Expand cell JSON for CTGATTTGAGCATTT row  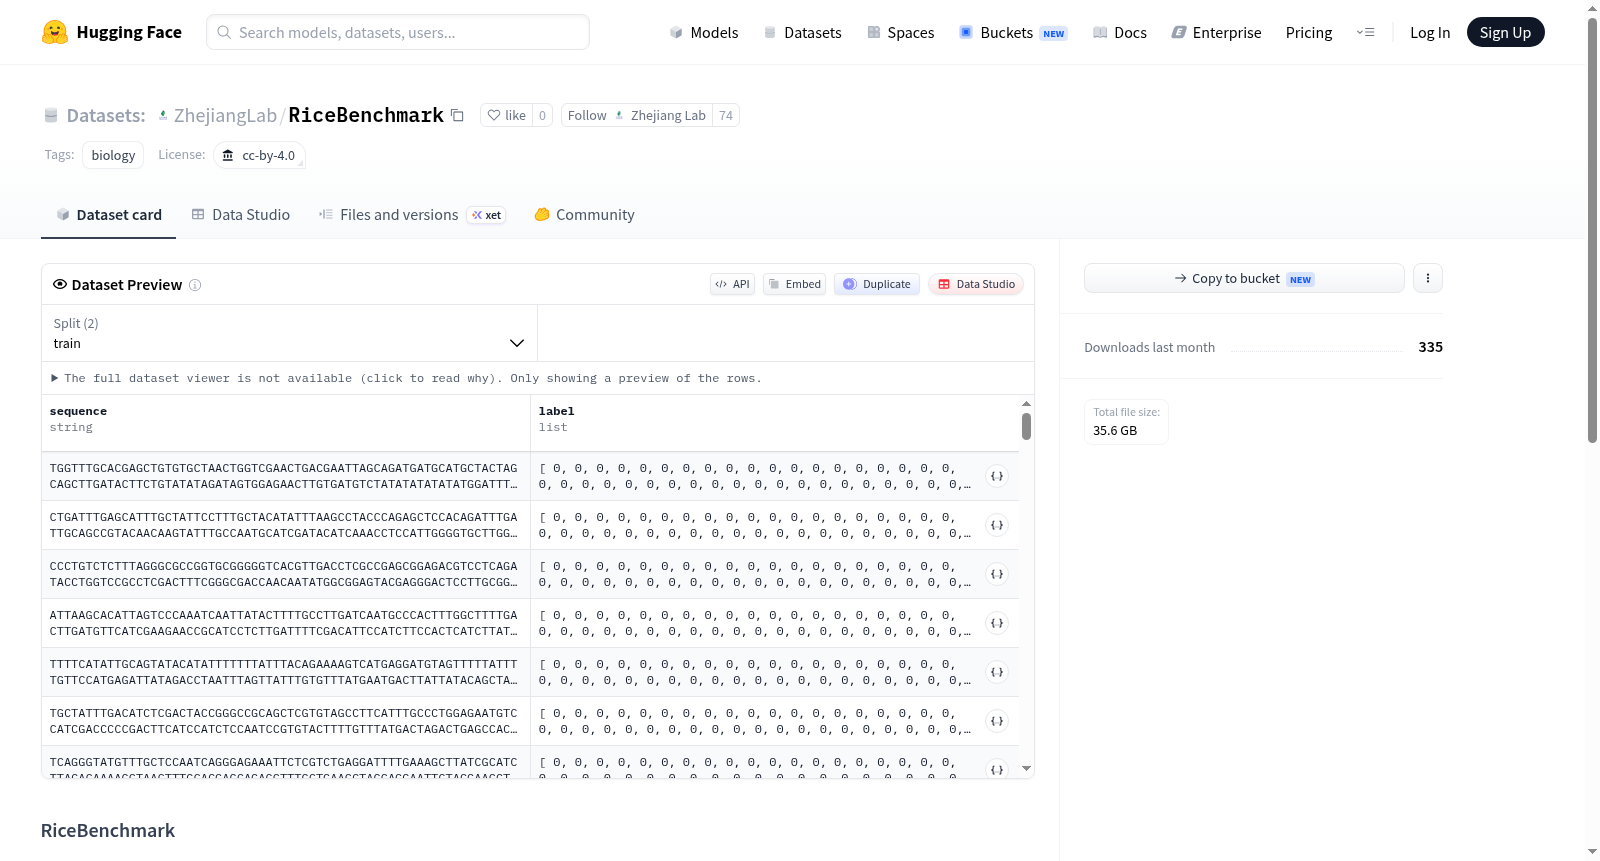click(997, 525)
